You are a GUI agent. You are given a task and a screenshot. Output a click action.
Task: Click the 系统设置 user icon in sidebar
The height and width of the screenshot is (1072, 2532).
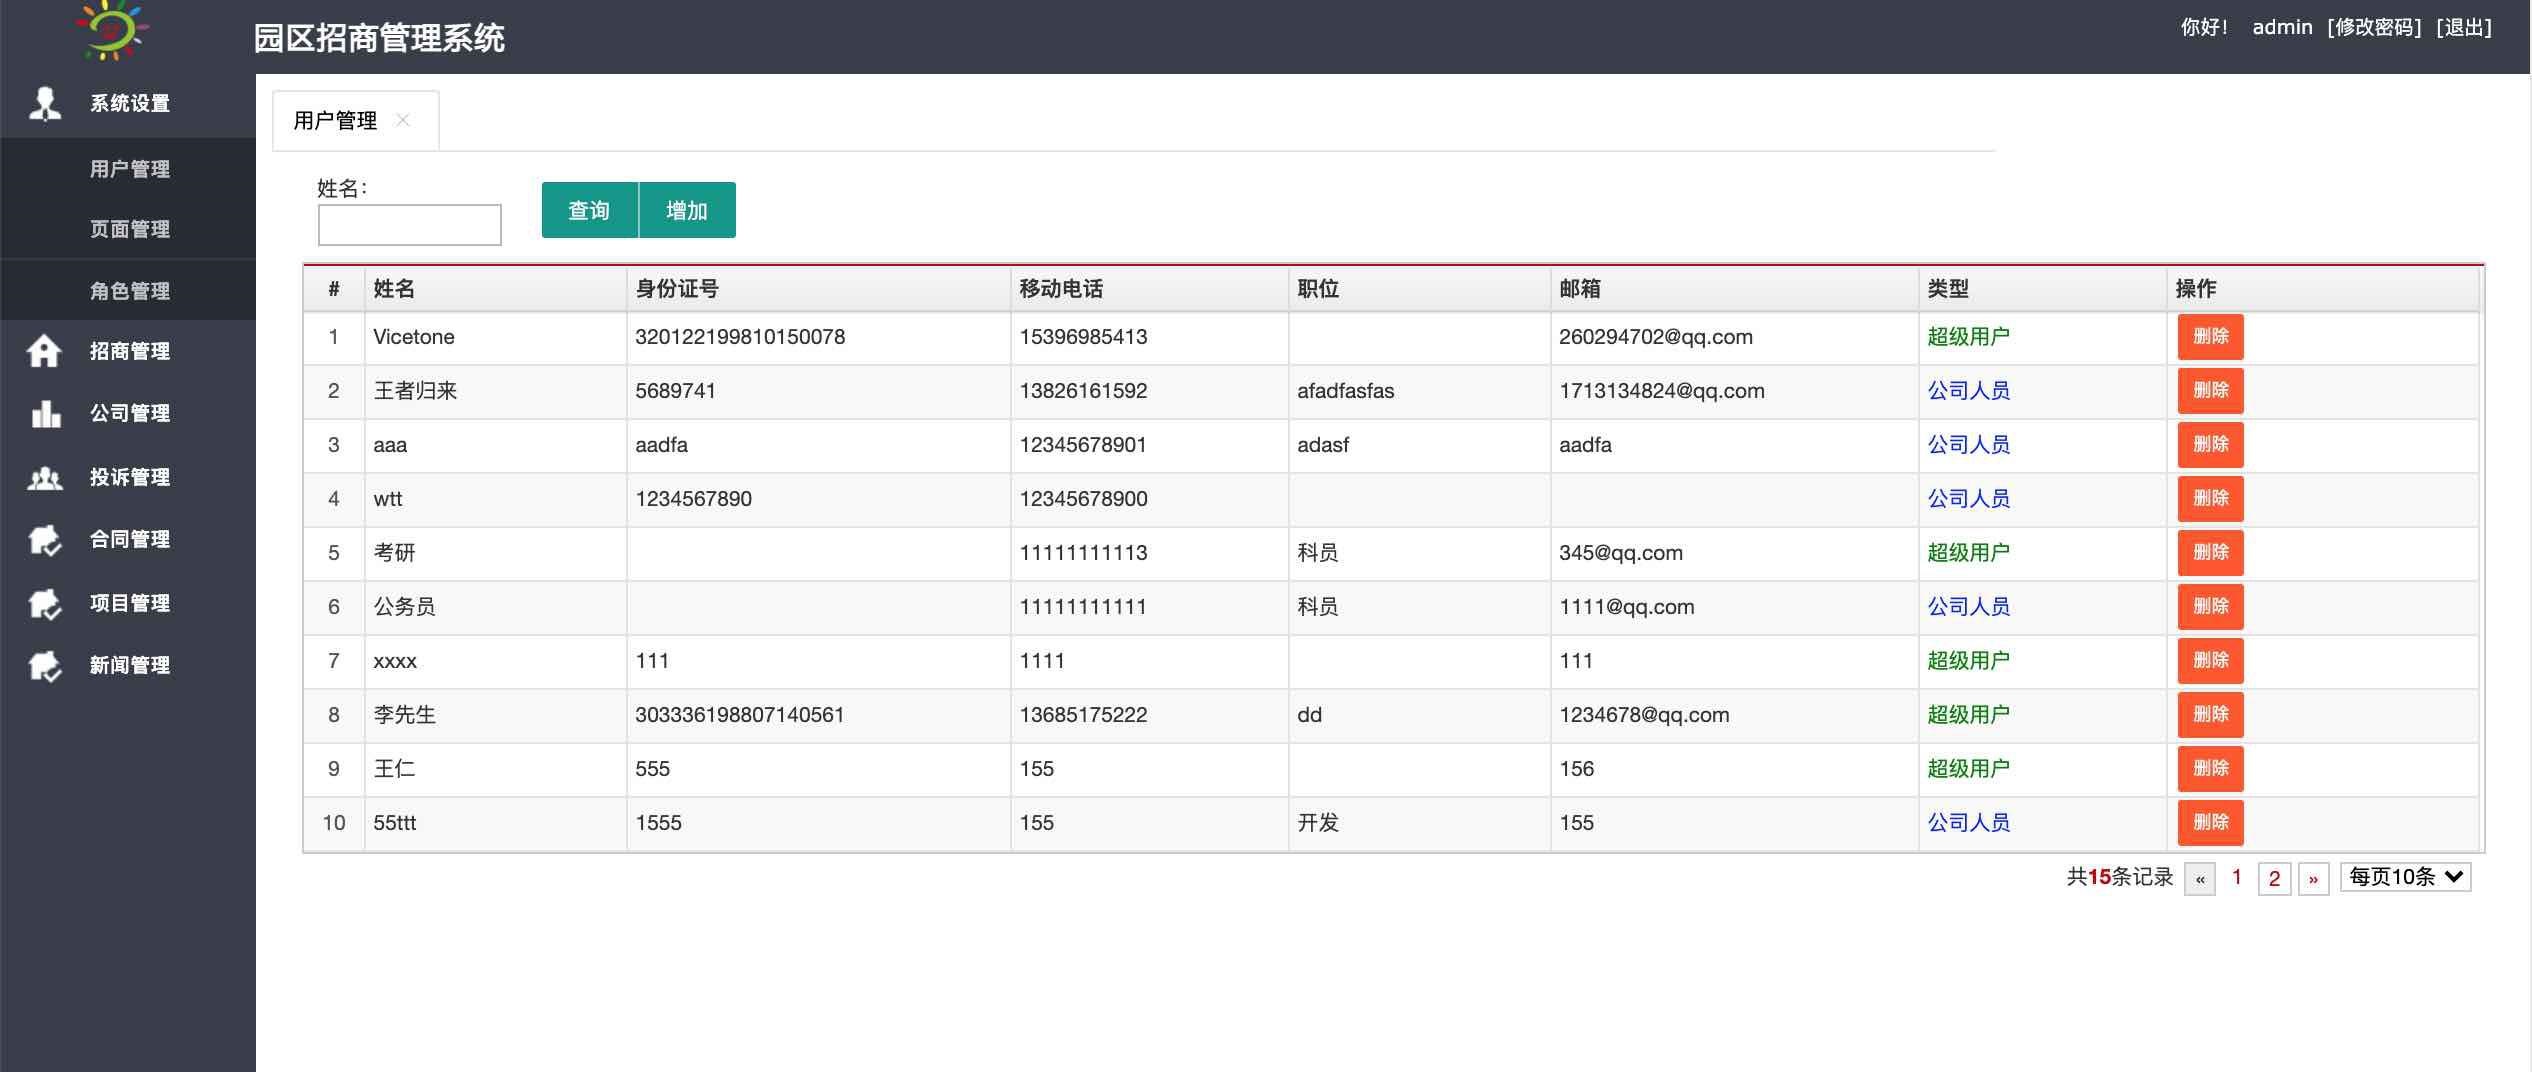(x=44, y=103)
